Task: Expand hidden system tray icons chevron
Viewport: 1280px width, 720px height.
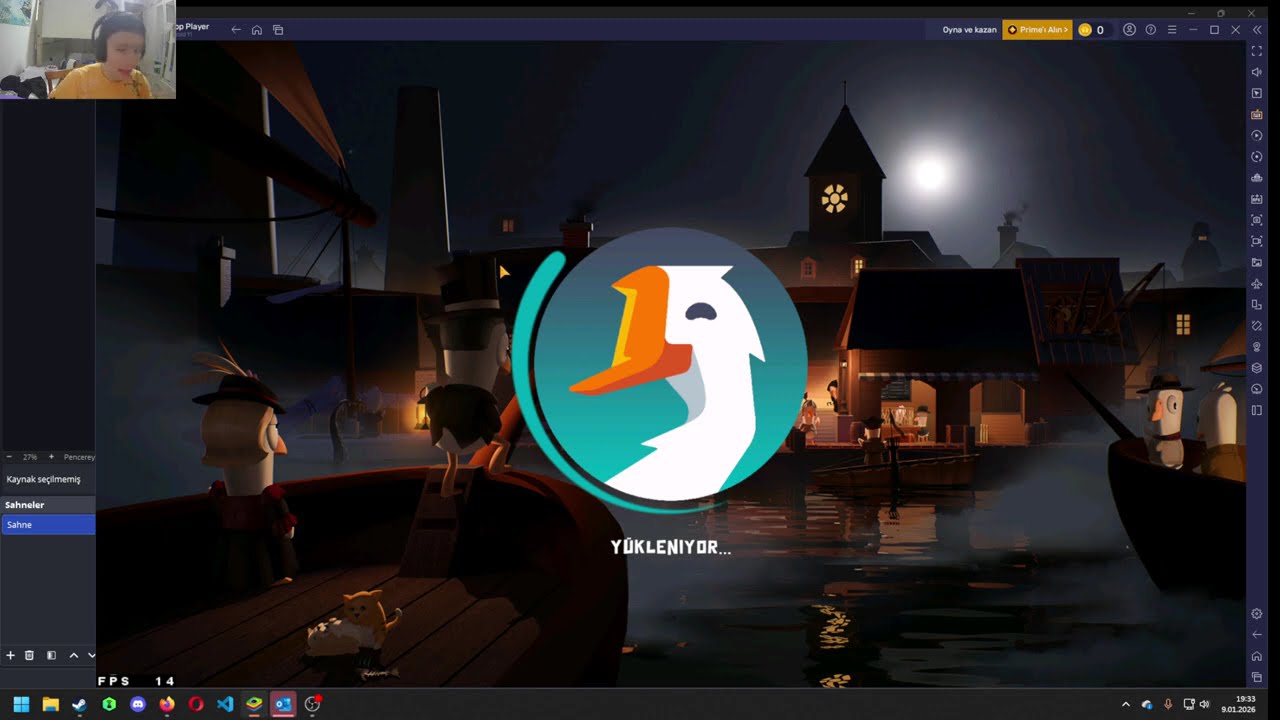Action: tap(1126, 704)
